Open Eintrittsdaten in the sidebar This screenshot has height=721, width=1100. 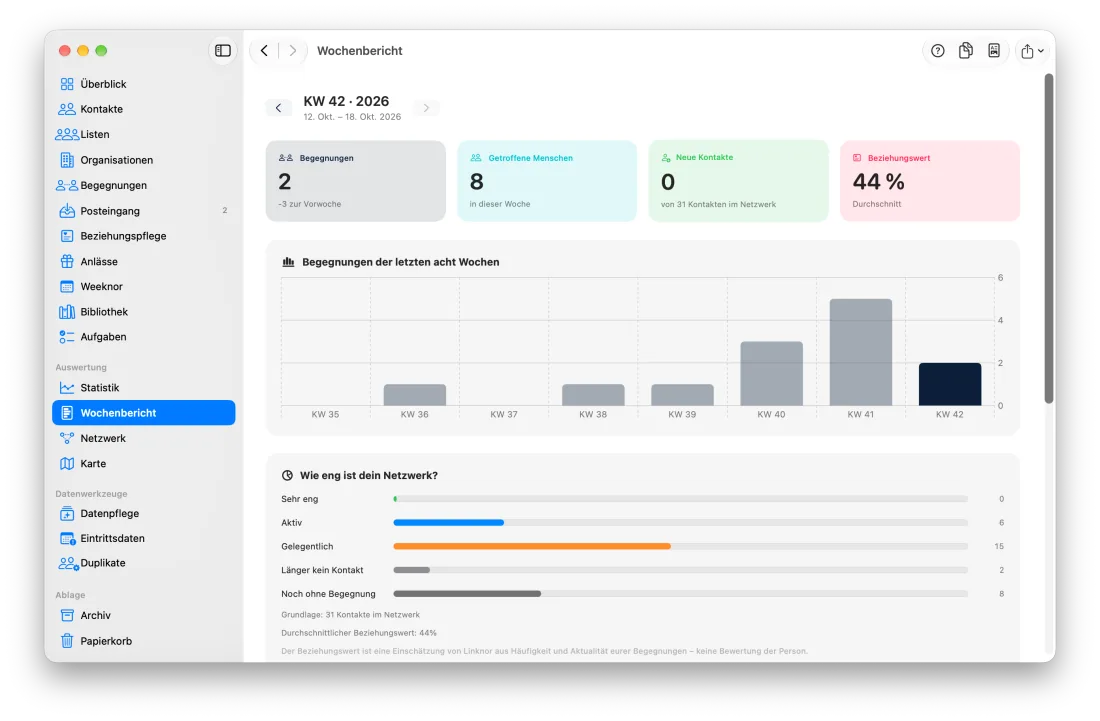pyautogui.click(x=144, y=538)
